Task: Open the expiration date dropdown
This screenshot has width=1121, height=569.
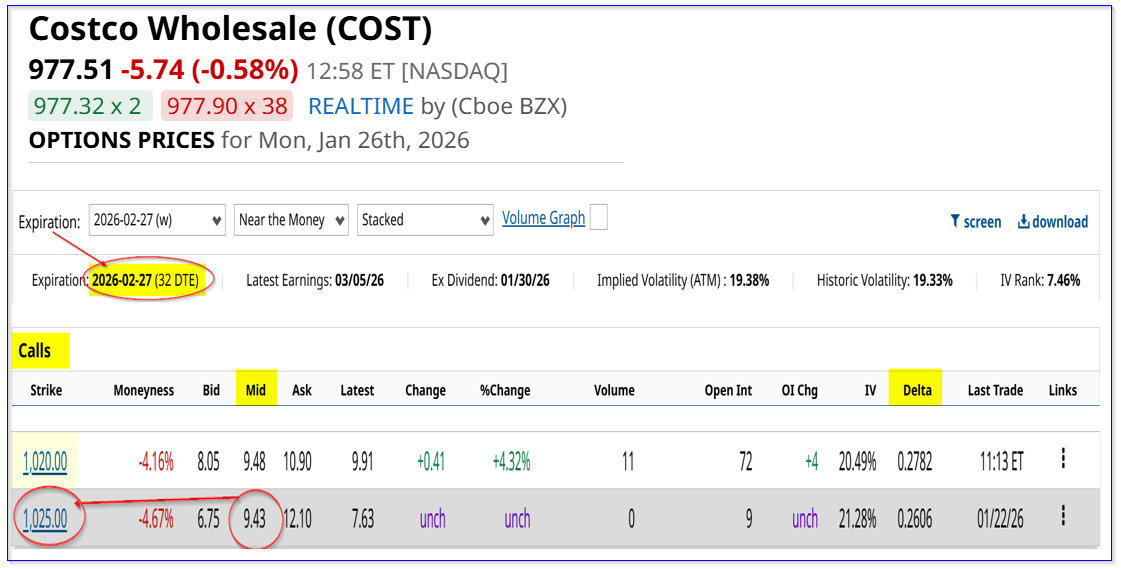Action: tap(157, 220)
